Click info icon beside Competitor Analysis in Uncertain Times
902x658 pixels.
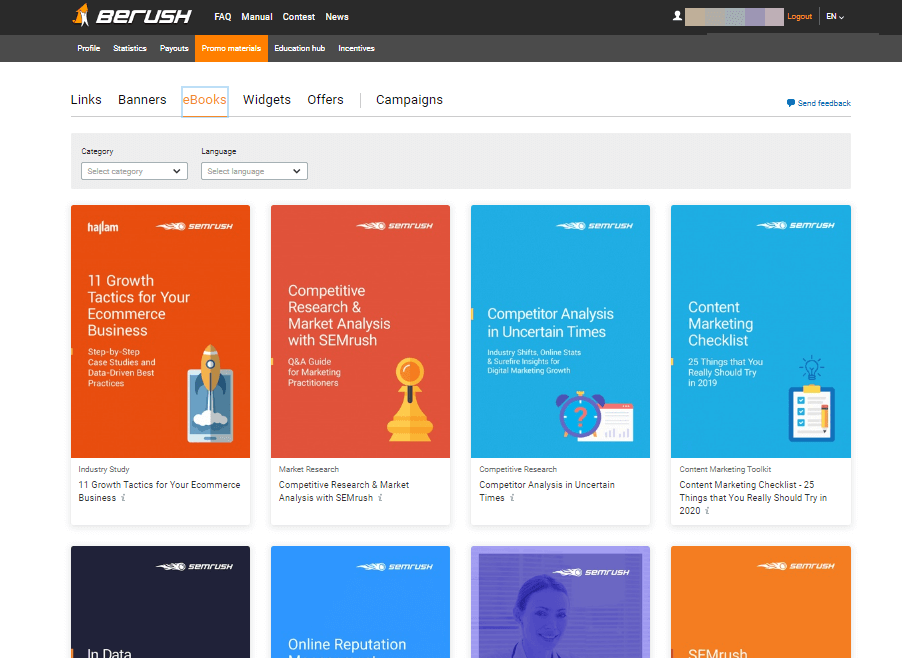pyautogui.click(x=512, y=498)
